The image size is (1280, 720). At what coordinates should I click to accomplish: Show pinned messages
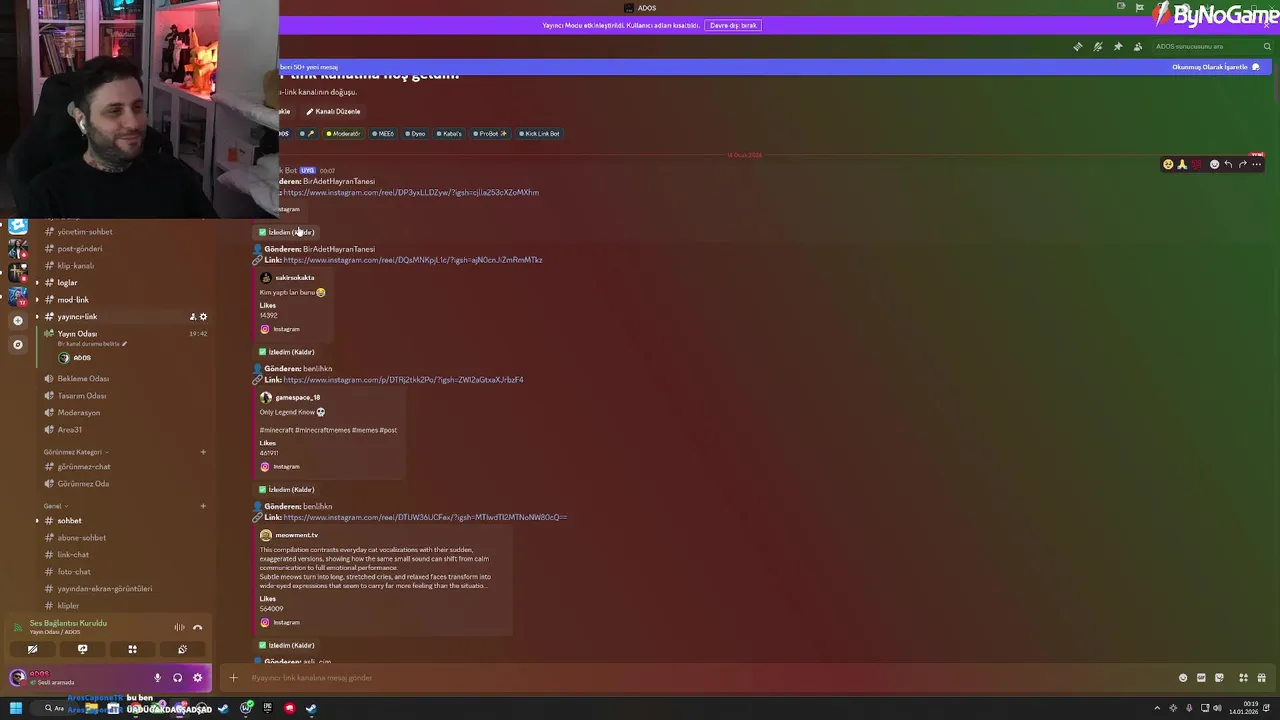point(1118,47)
